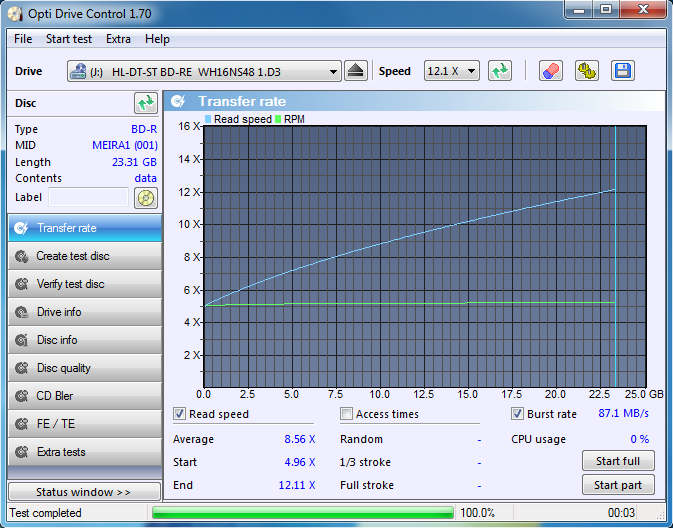Click the eraser icon in toolbar
Screen dimensions: 673x528
tap(551, 71)
